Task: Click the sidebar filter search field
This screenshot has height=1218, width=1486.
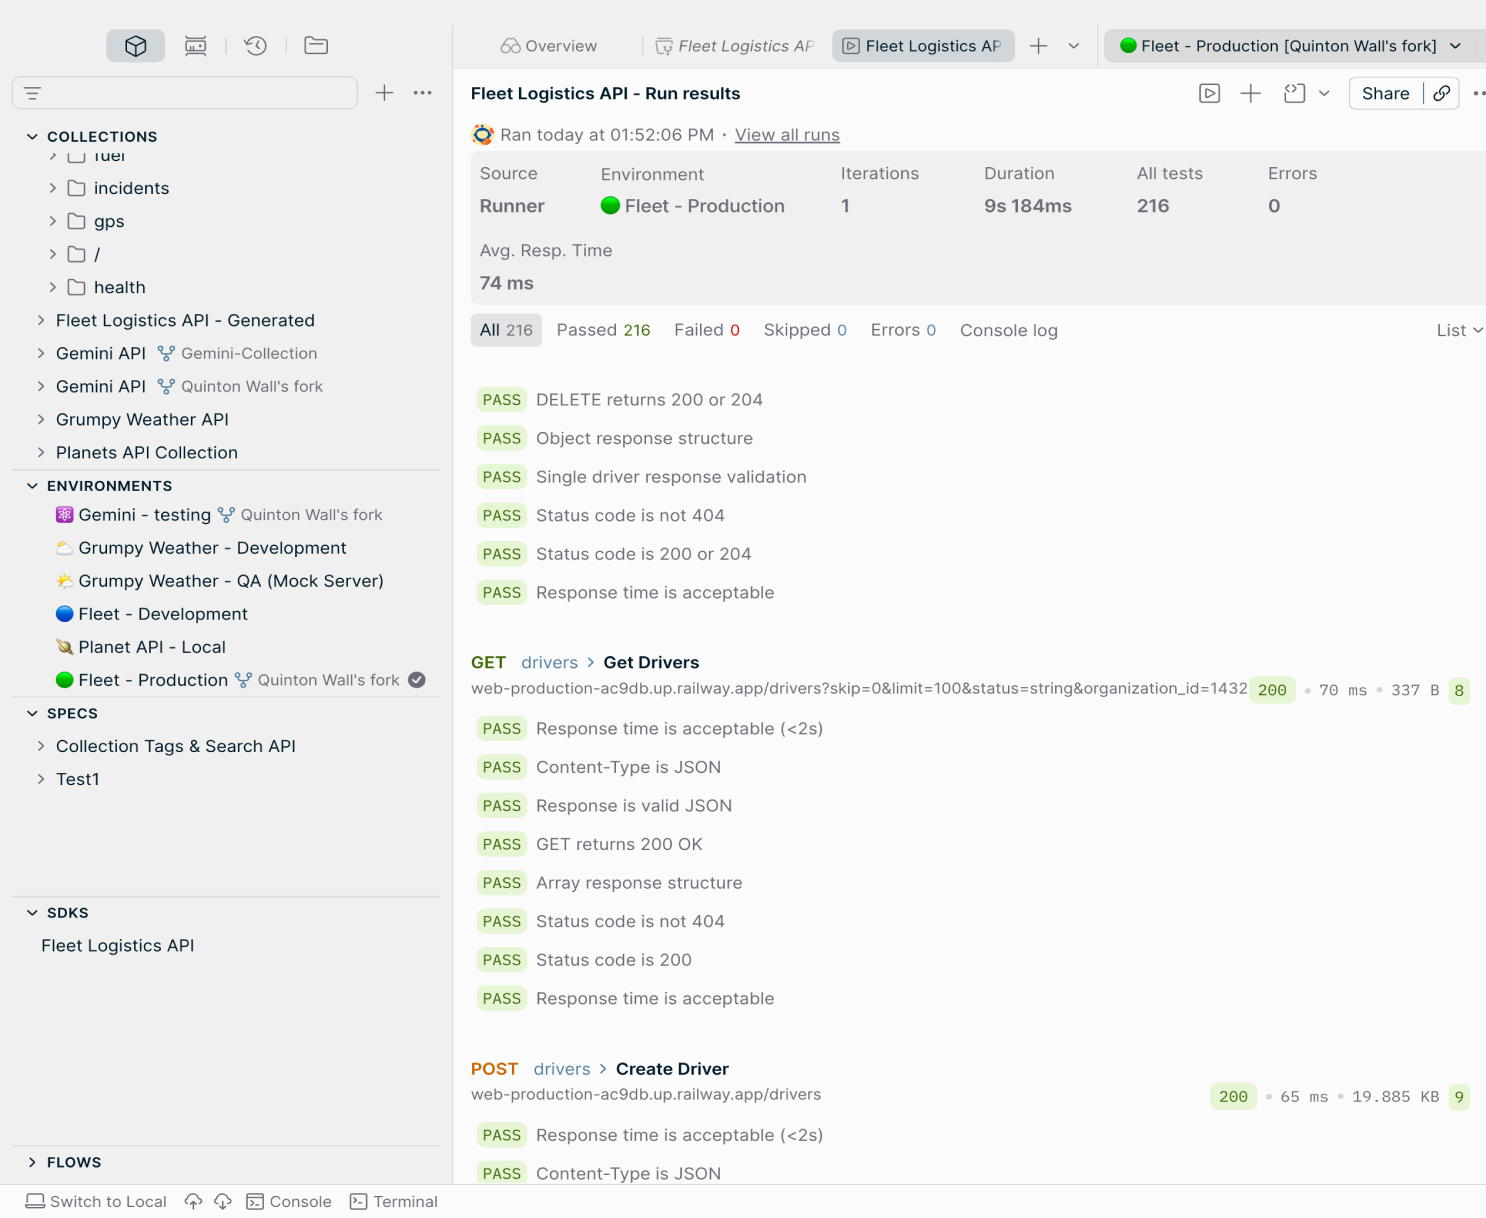Action: 185,93
